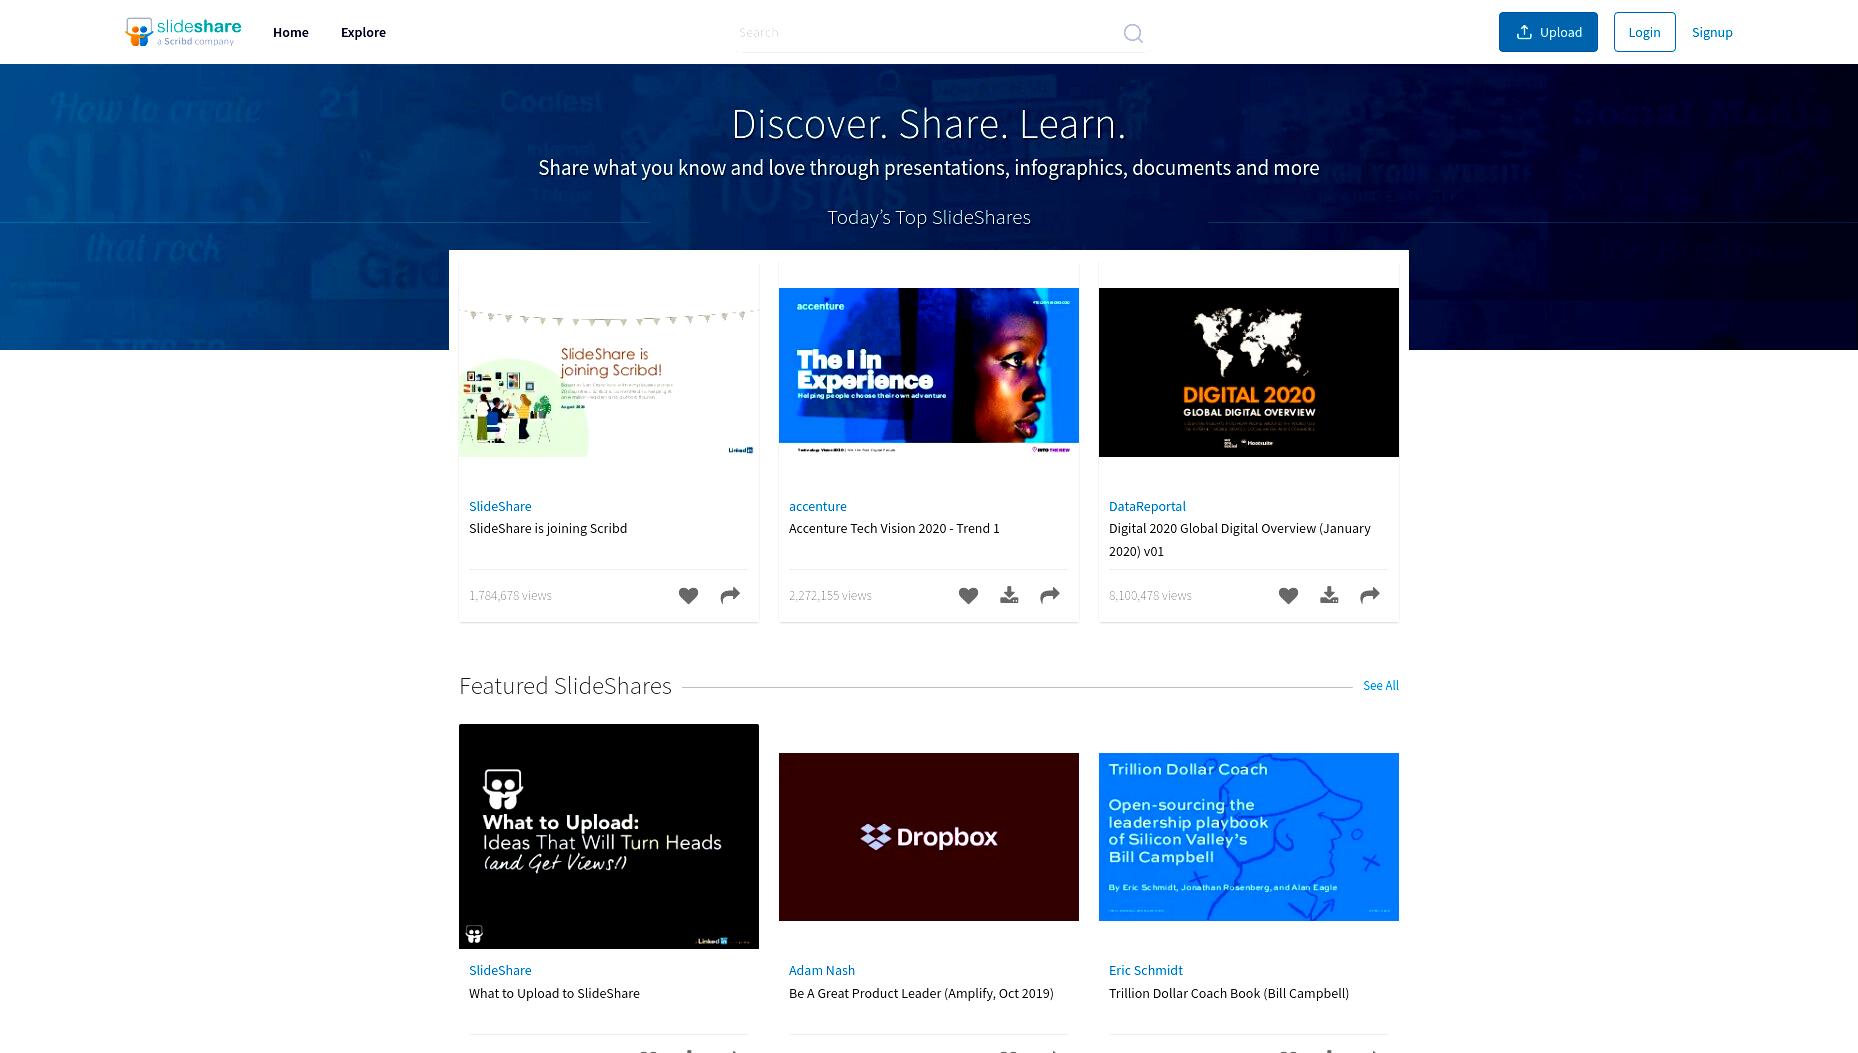Click the 2,272,155 views text
This screenshot has height=1053, width=1858.
pyautogui.click(x=830, y=595)
